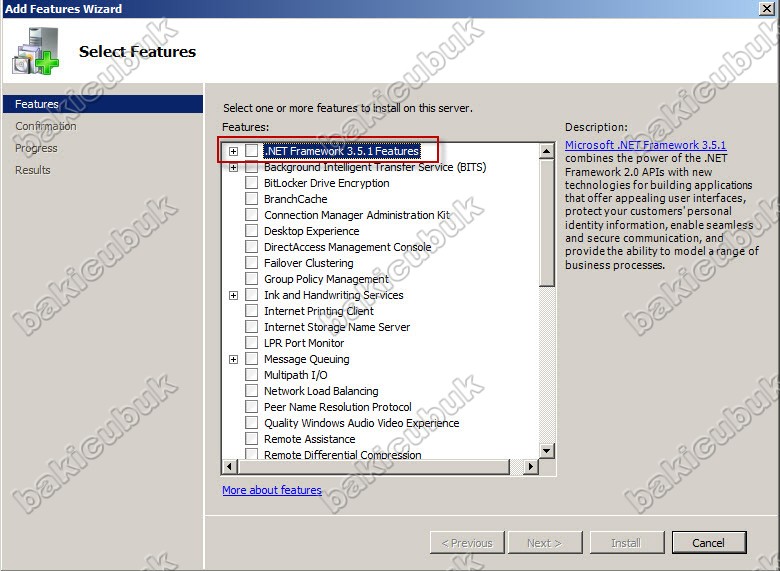Viewport: 780px width, 571px height.
Task: Cancel the Add Features Wizard
Action: 709,543
